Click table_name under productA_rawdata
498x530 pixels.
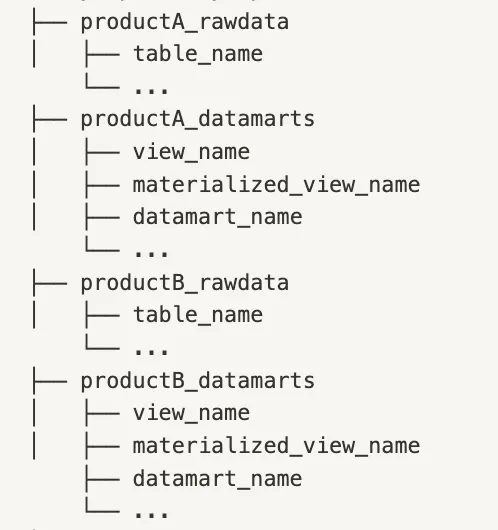point(198,54)
